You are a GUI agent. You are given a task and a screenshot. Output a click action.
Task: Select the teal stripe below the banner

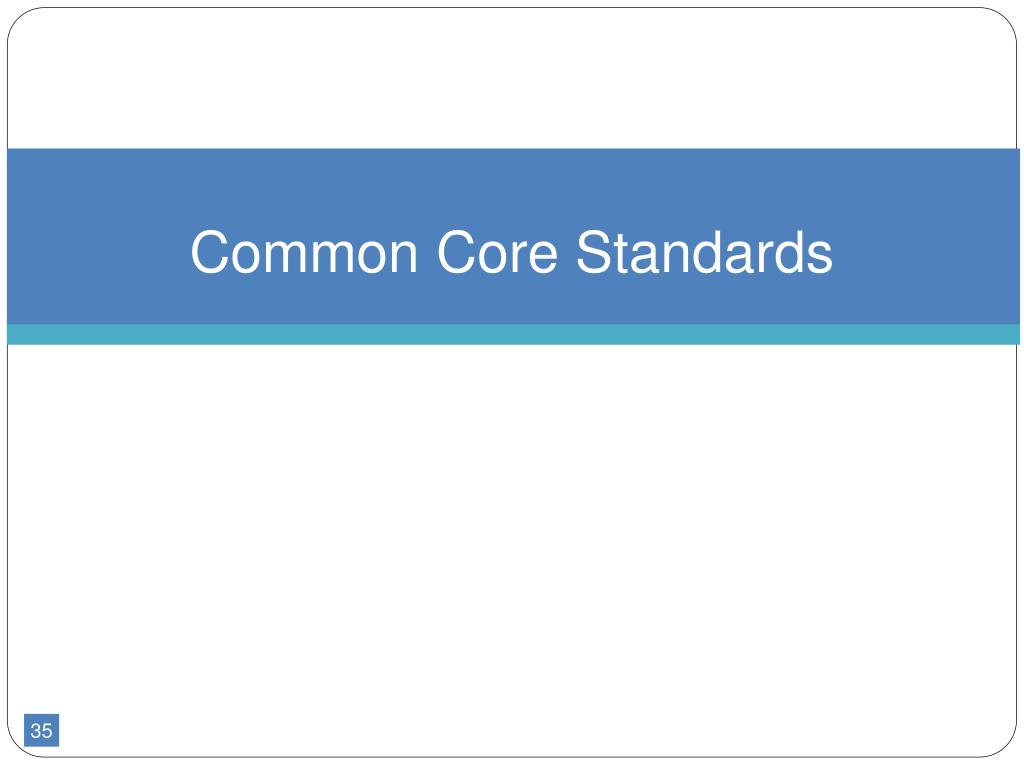(x=513, y=334)
